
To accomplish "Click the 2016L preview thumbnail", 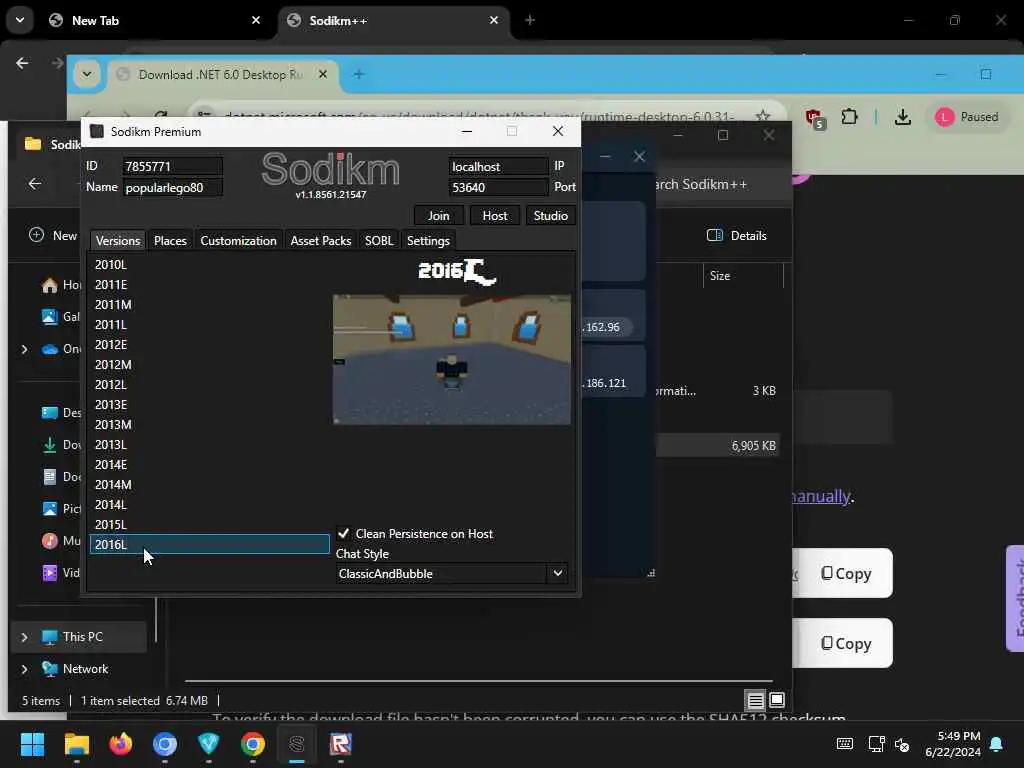I will [452, 359].
